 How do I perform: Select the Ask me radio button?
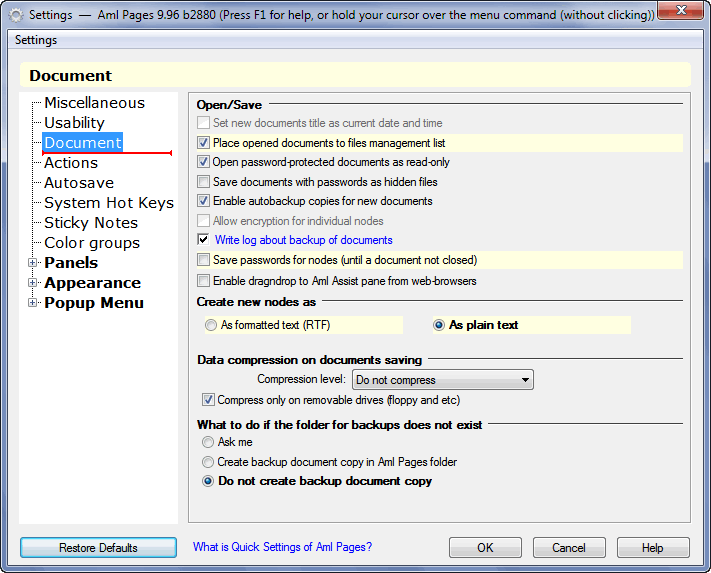[x=208, y=442]
